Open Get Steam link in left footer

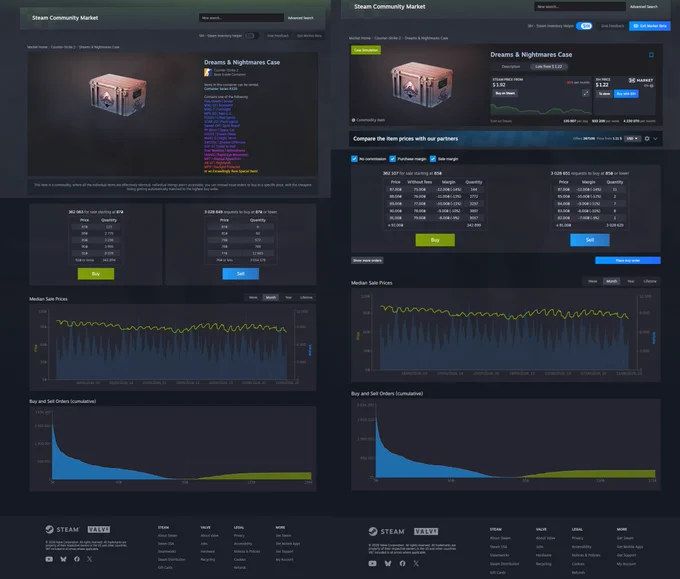(283, 536)
